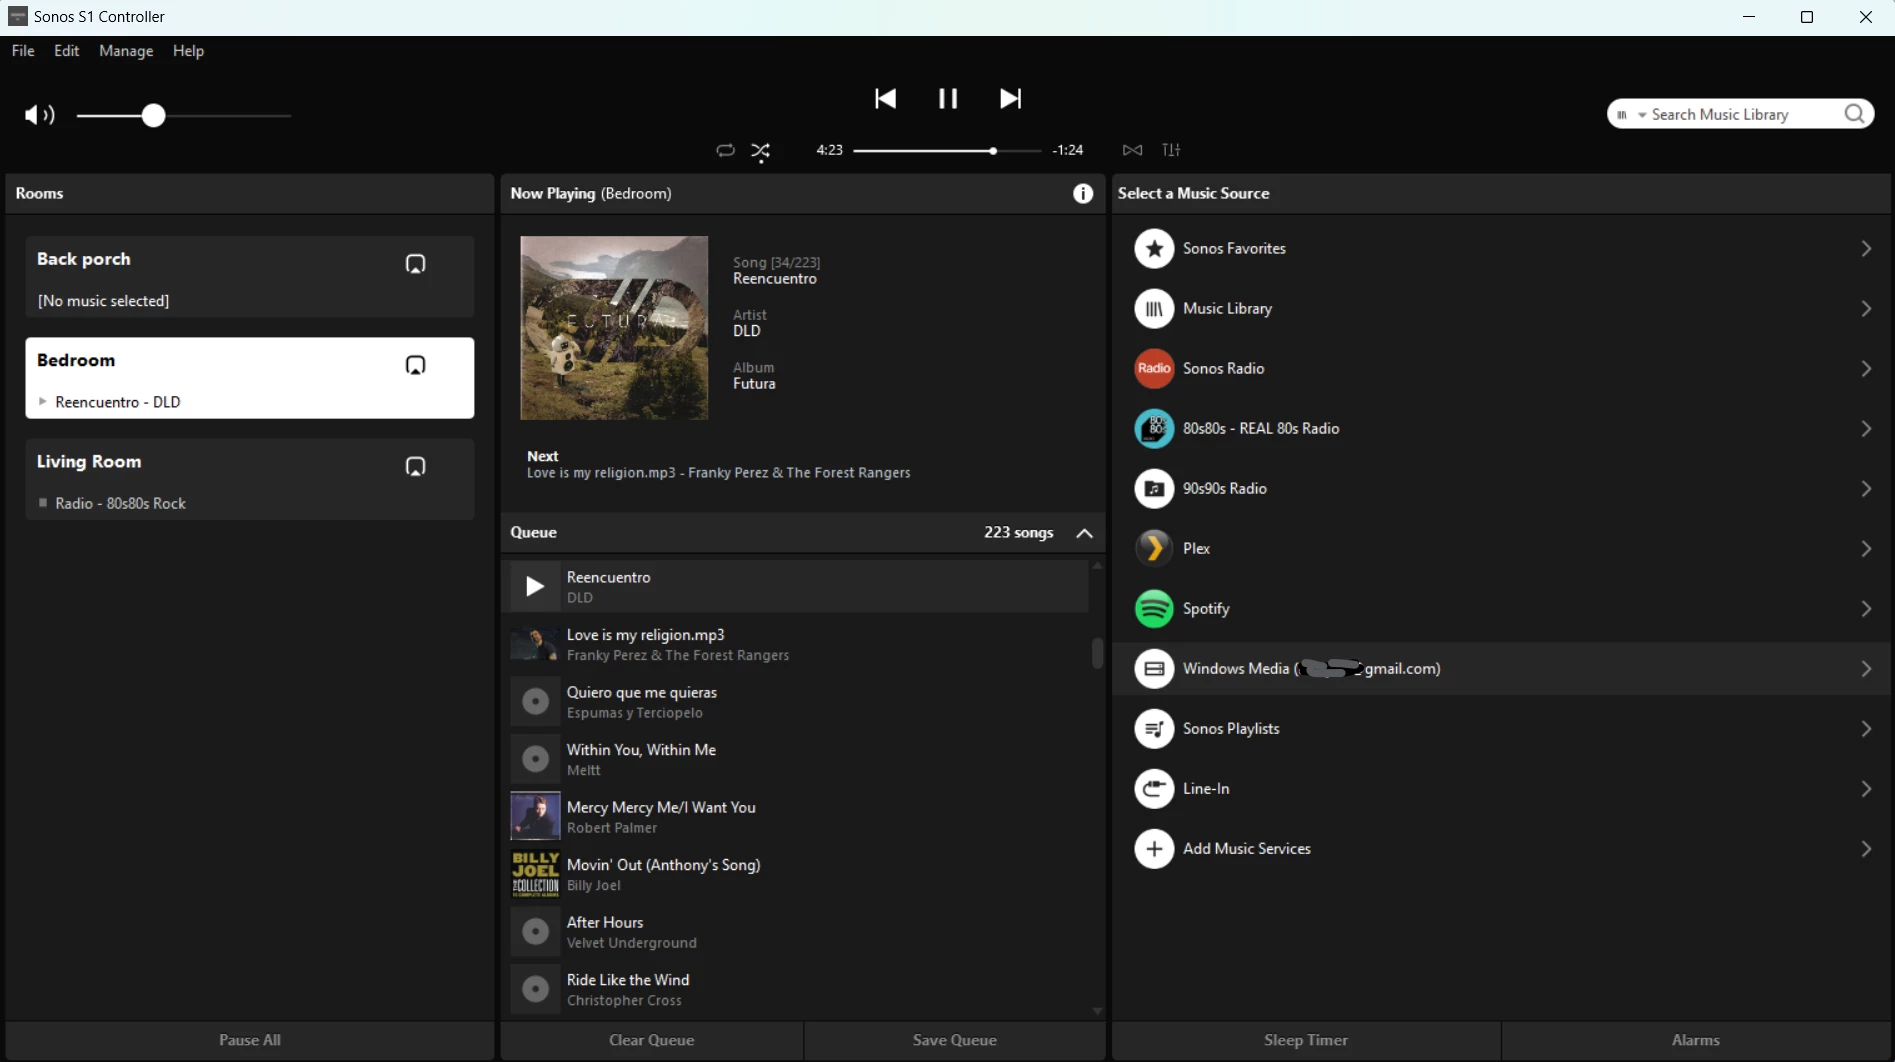Click the queue scrollbar thumb
Image resolution: width=1895 pixels, height=1062 pixels.
(x=1097, y=653)
